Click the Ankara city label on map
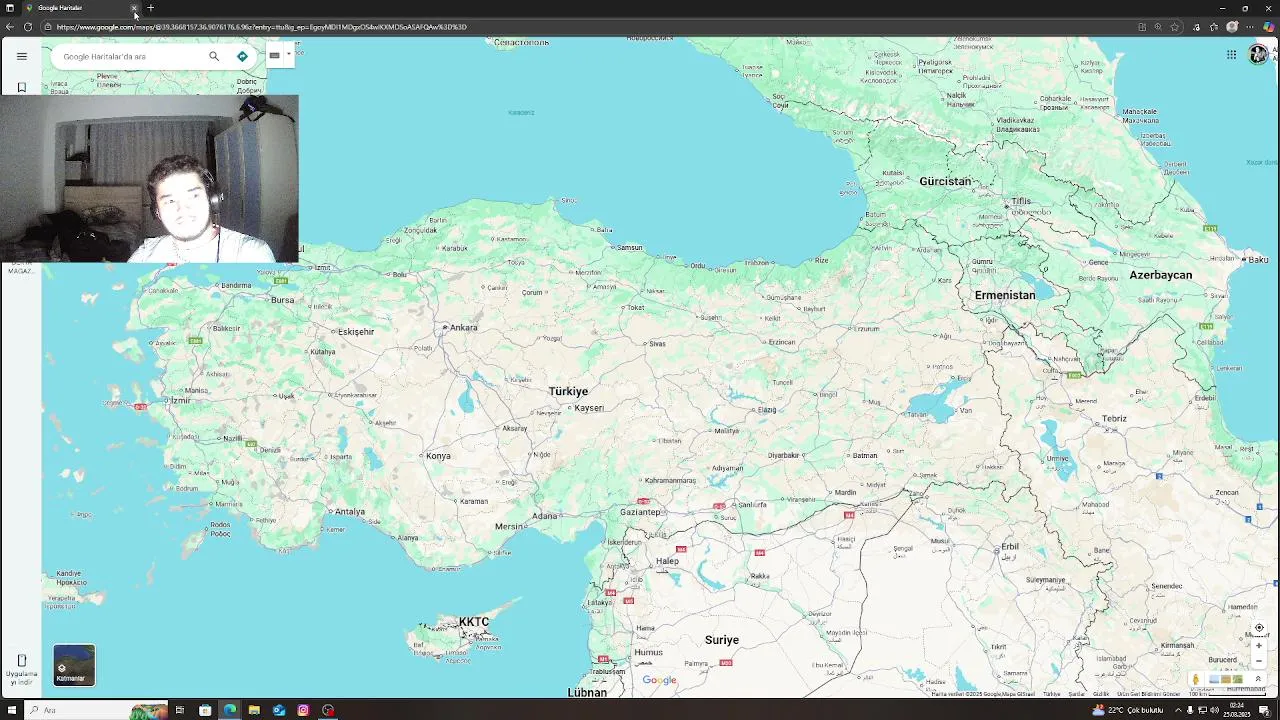1280x720 pixels. point(463,327)
